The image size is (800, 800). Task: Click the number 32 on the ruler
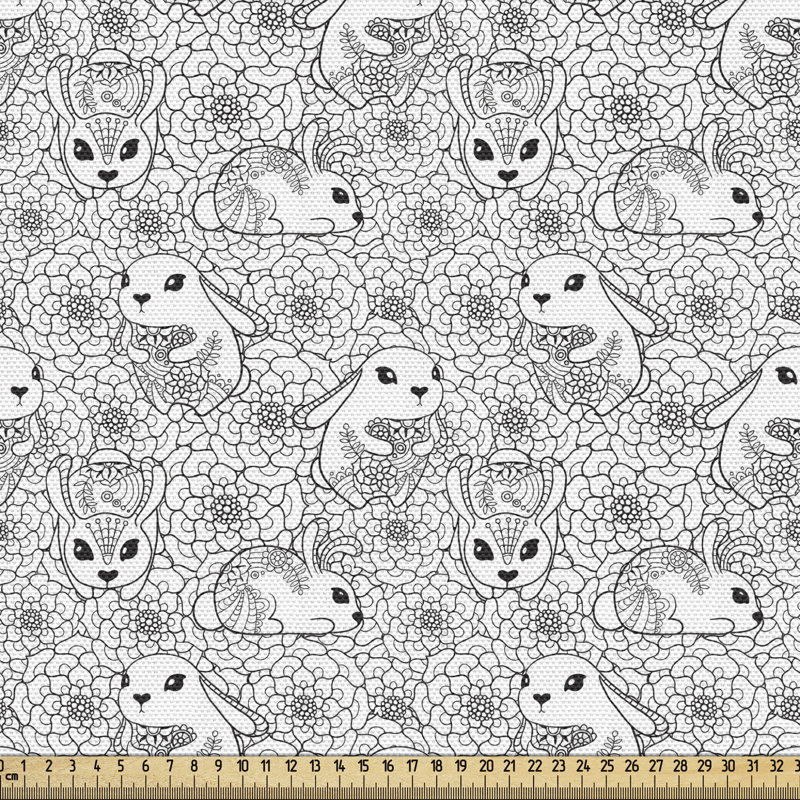coord(778,766)
